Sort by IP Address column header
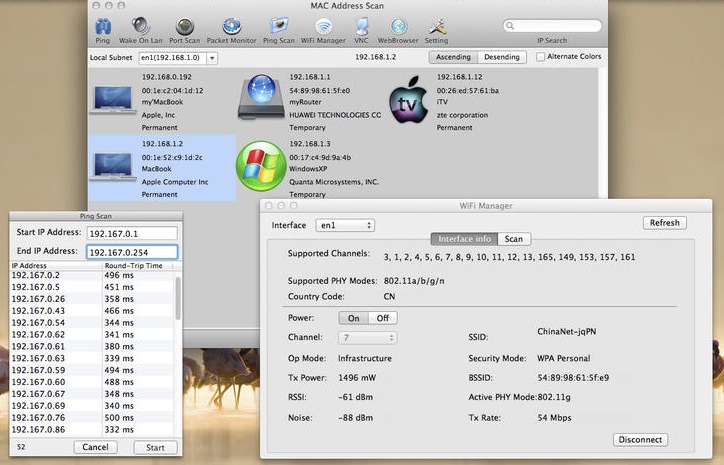Viewport: 724px width, 465px height. click(x=55, y=266)
